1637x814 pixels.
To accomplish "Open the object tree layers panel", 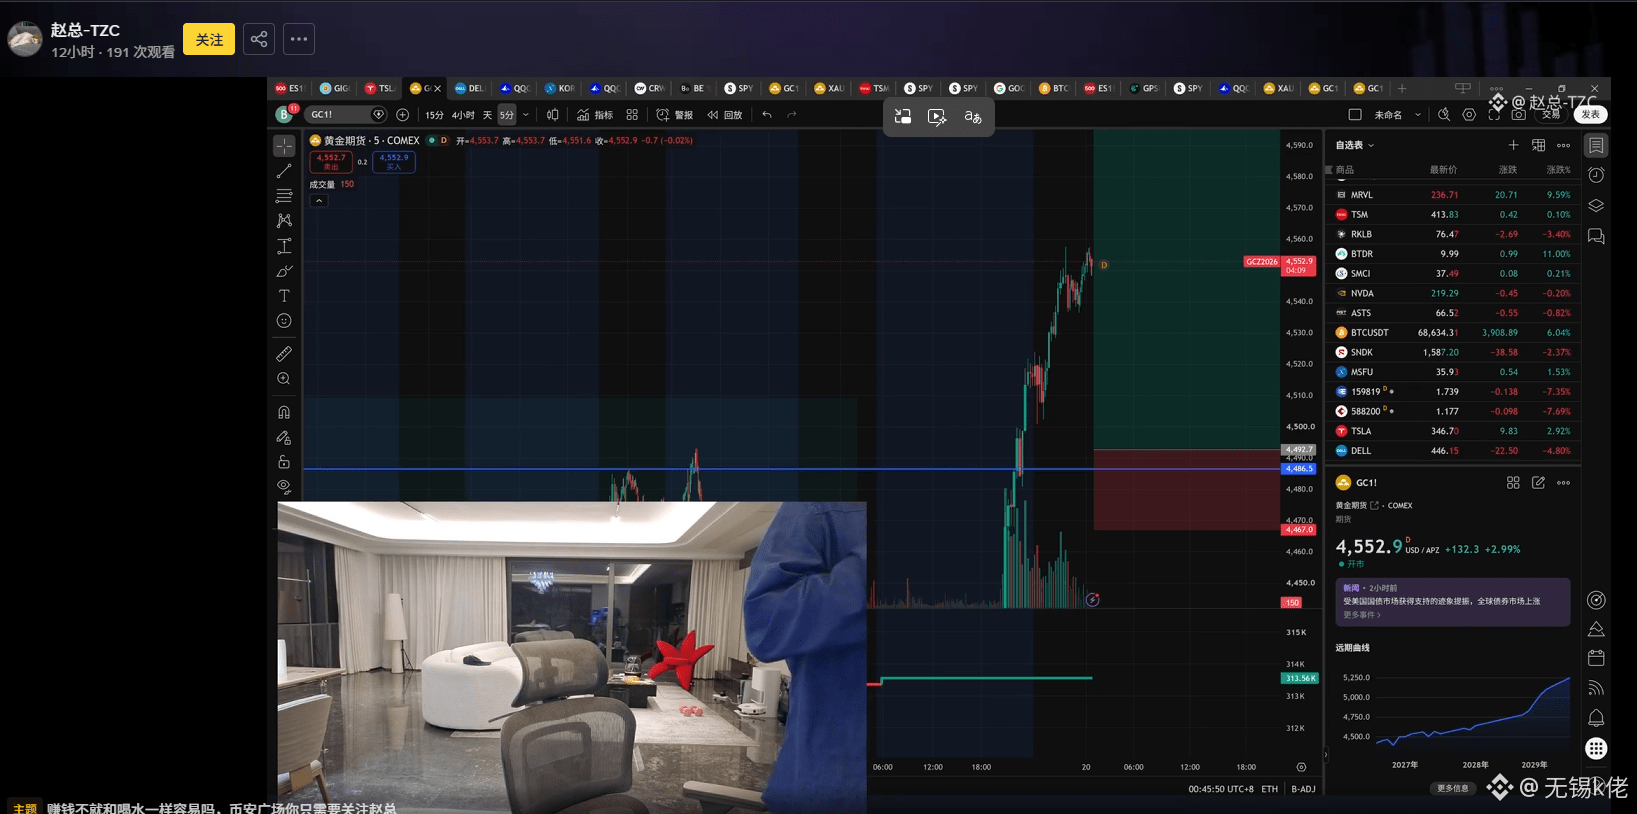I will [x=1596, y=206].
